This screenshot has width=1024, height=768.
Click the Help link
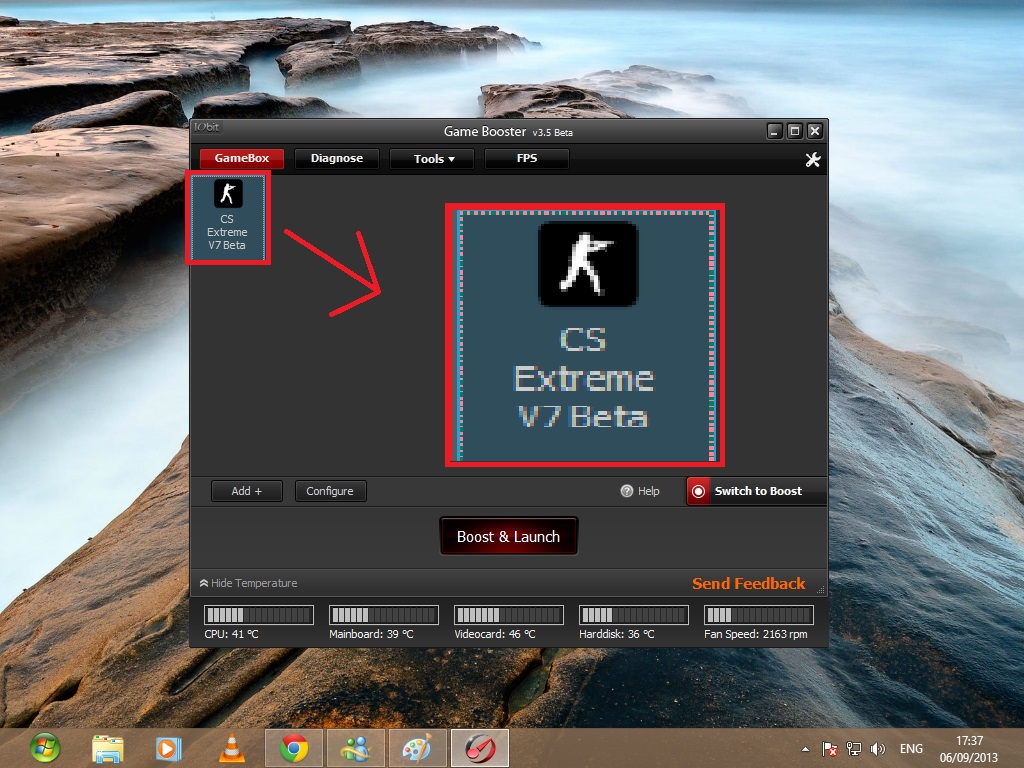[648, 491]
